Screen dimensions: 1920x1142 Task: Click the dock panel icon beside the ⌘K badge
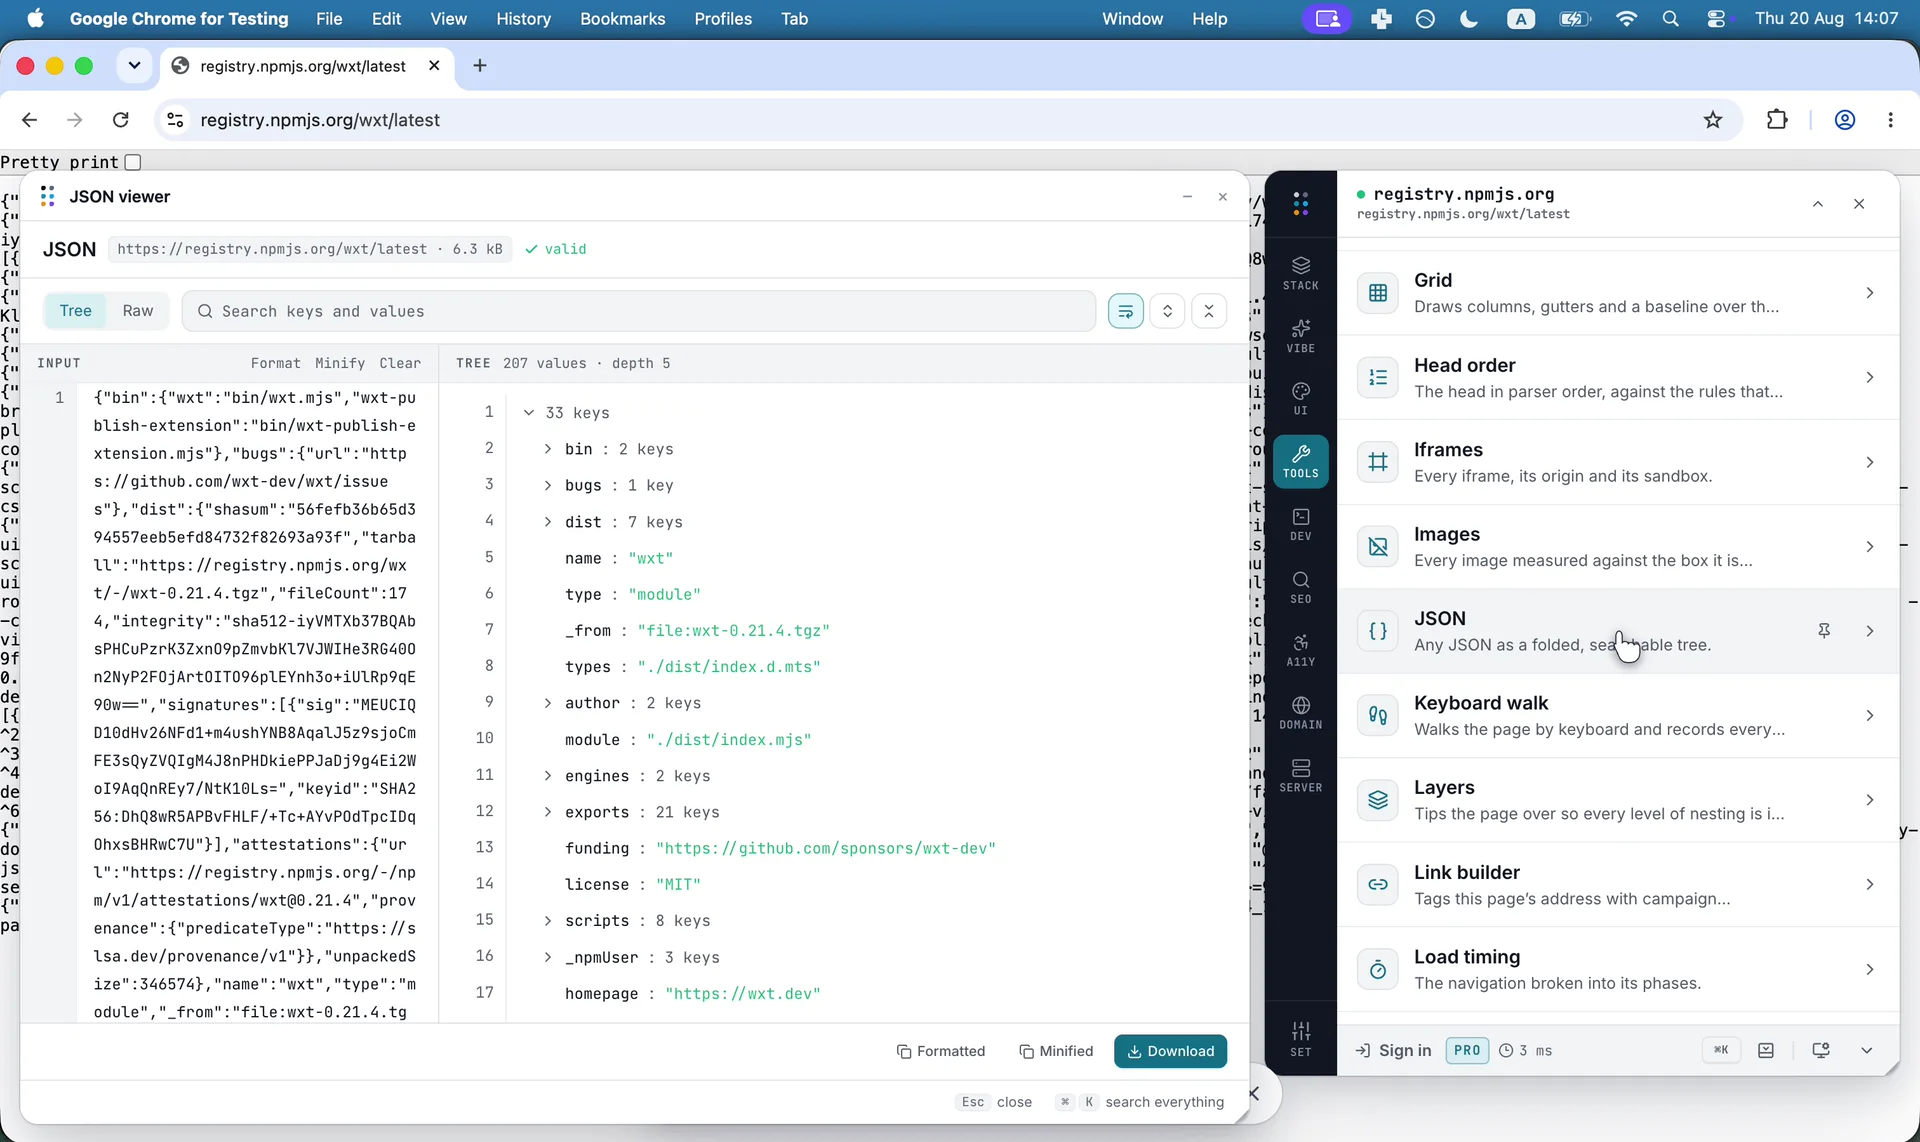click(1766, 1050)
